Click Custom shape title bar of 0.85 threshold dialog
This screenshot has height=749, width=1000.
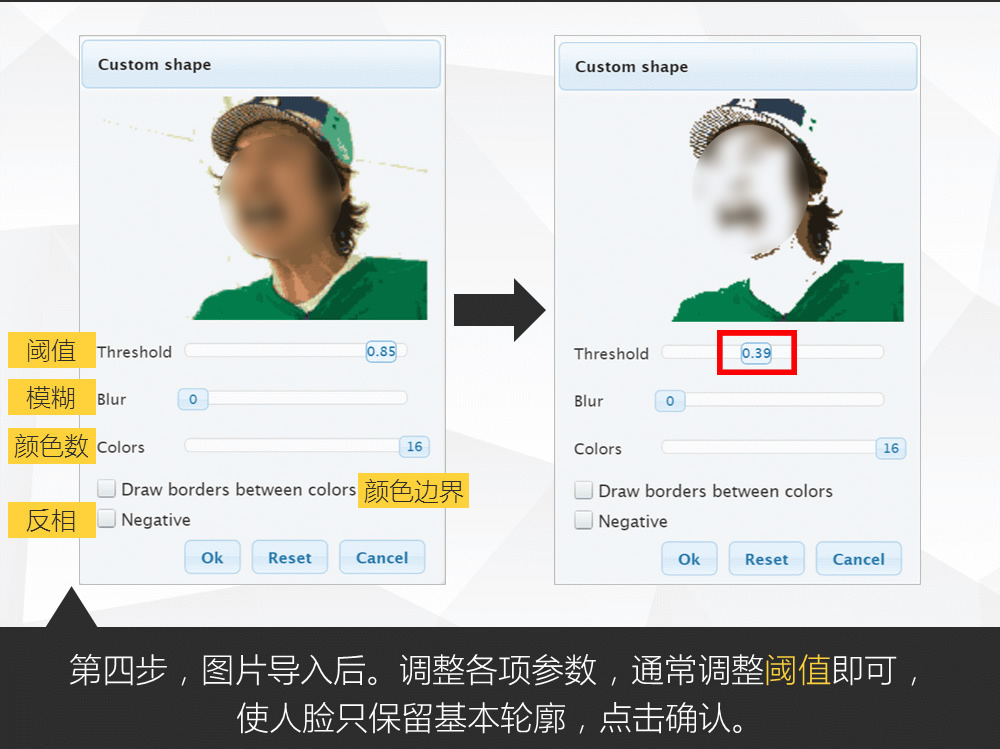click(261, 65)
